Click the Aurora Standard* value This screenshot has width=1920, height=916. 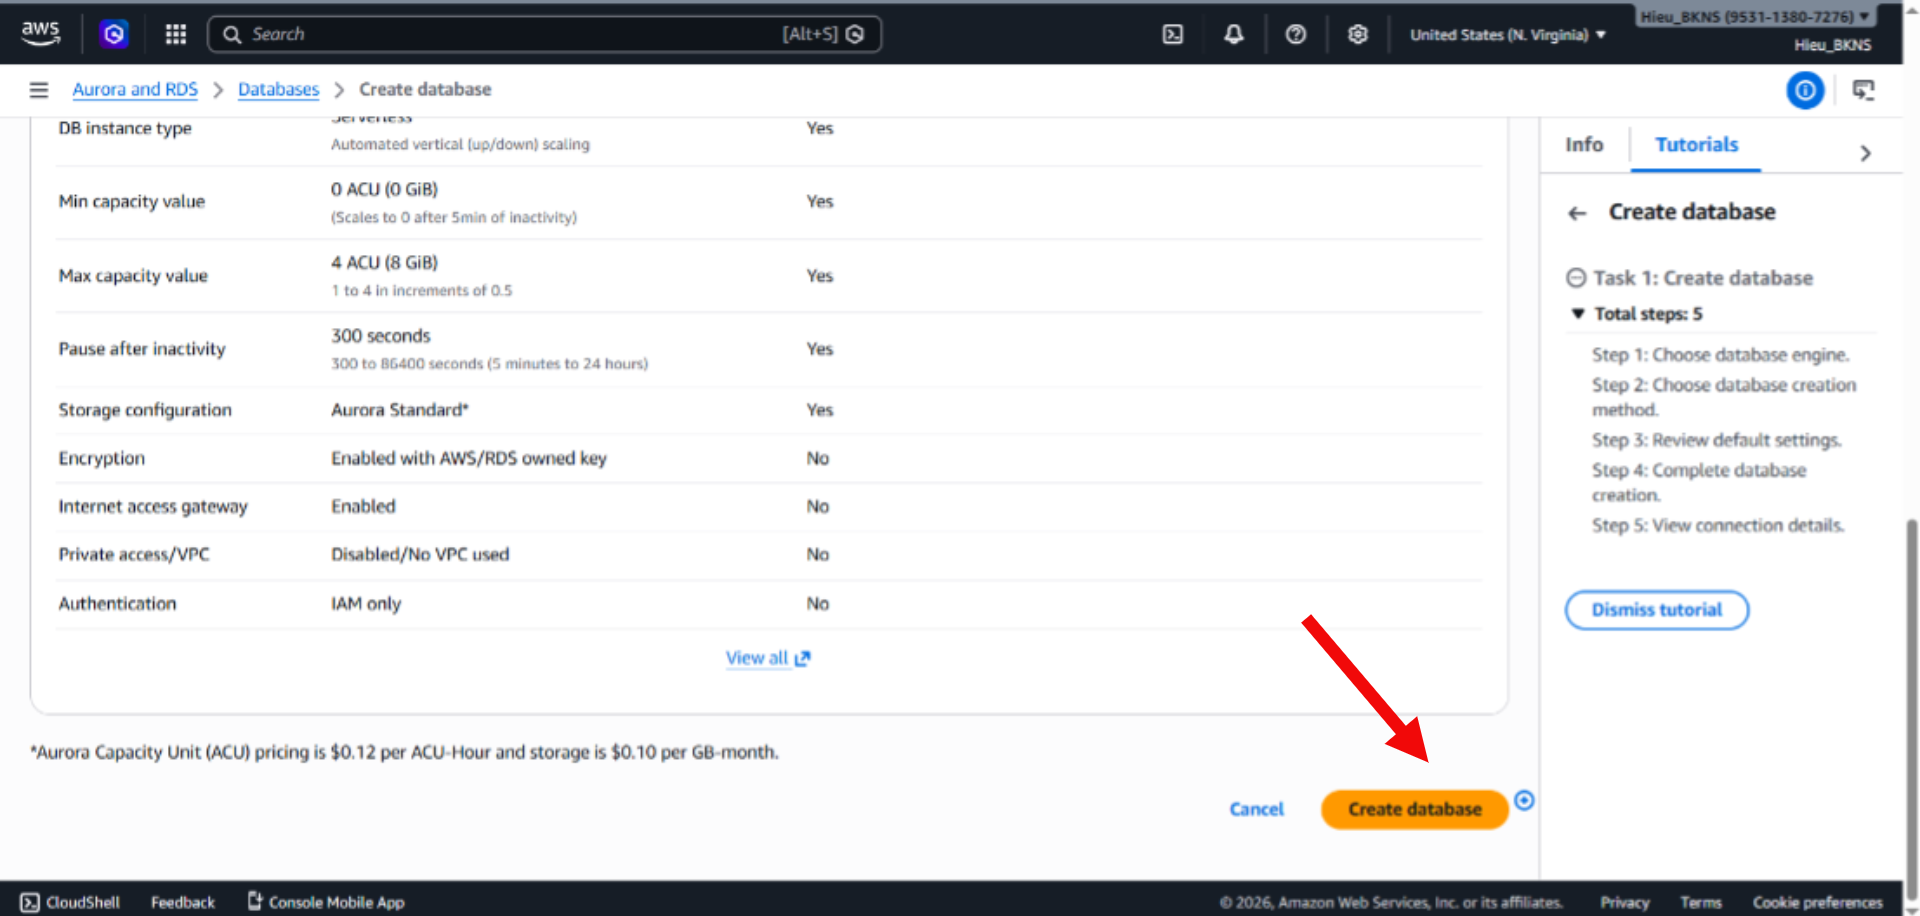pos(400,410)
